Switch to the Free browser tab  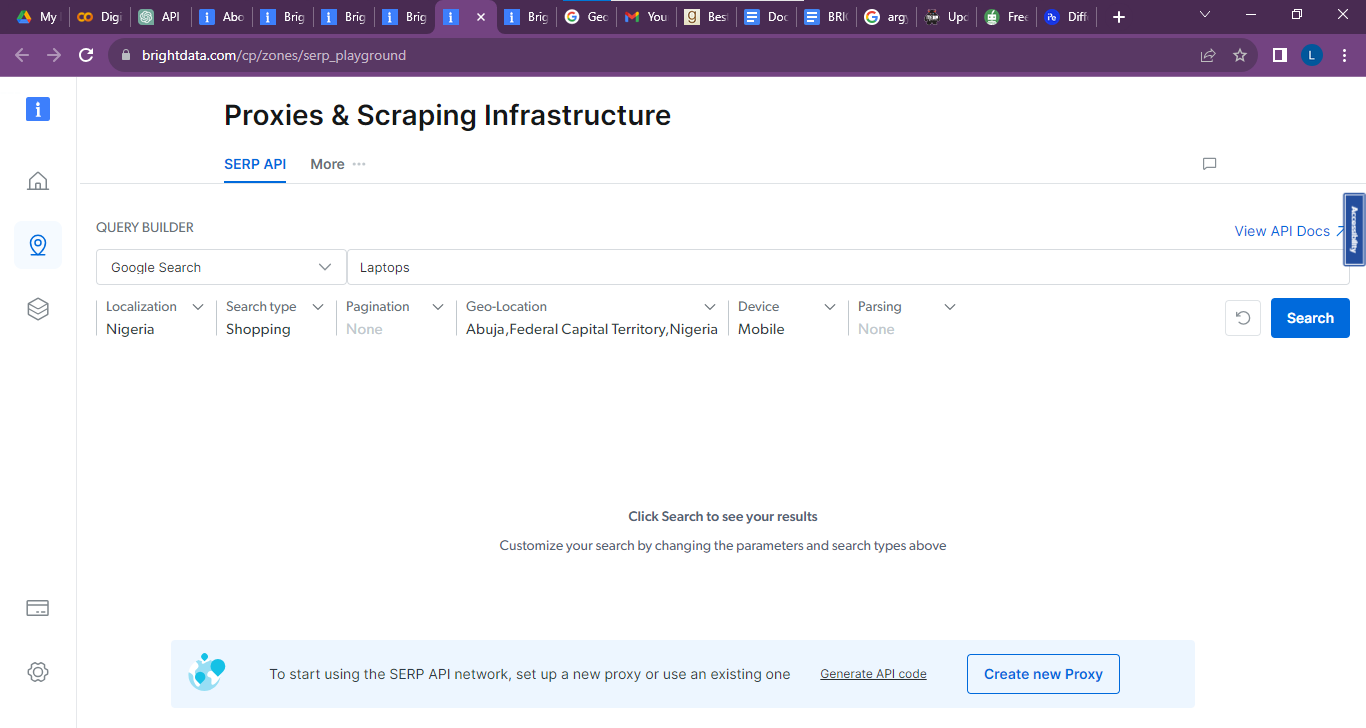click(x=1006, y=17)
